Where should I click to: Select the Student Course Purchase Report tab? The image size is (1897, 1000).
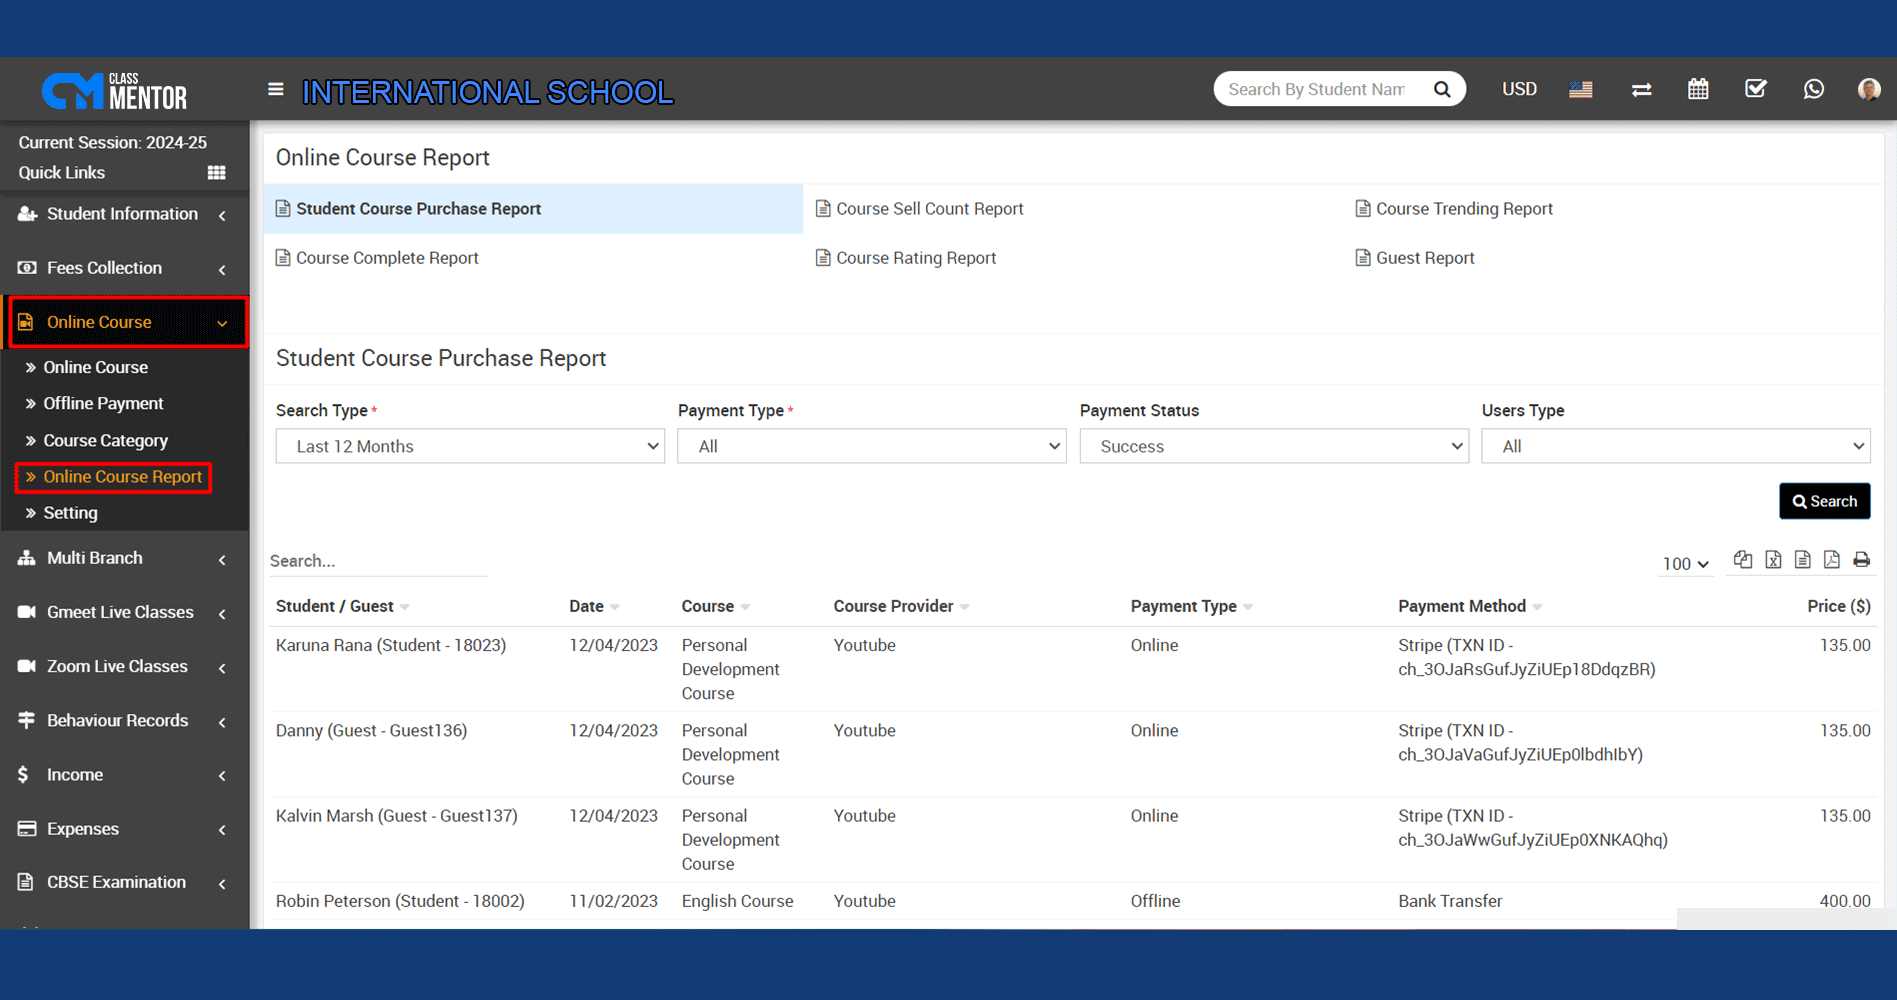[x=533, y=209]
